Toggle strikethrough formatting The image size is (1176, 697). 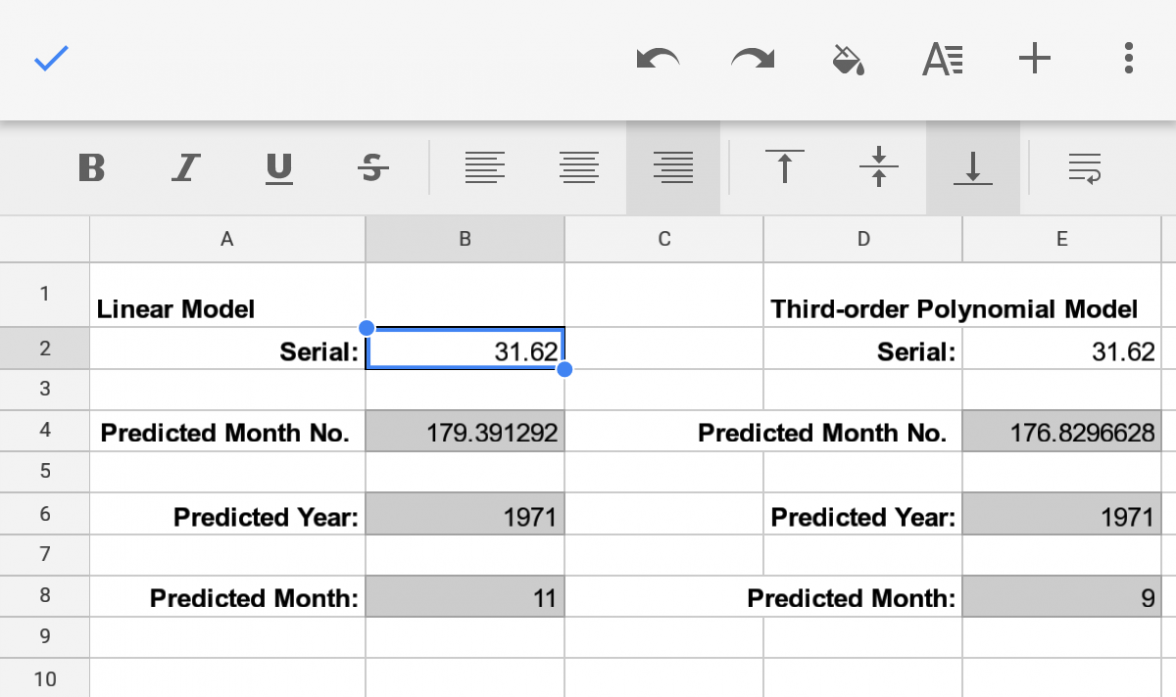(x=373, y=168)
